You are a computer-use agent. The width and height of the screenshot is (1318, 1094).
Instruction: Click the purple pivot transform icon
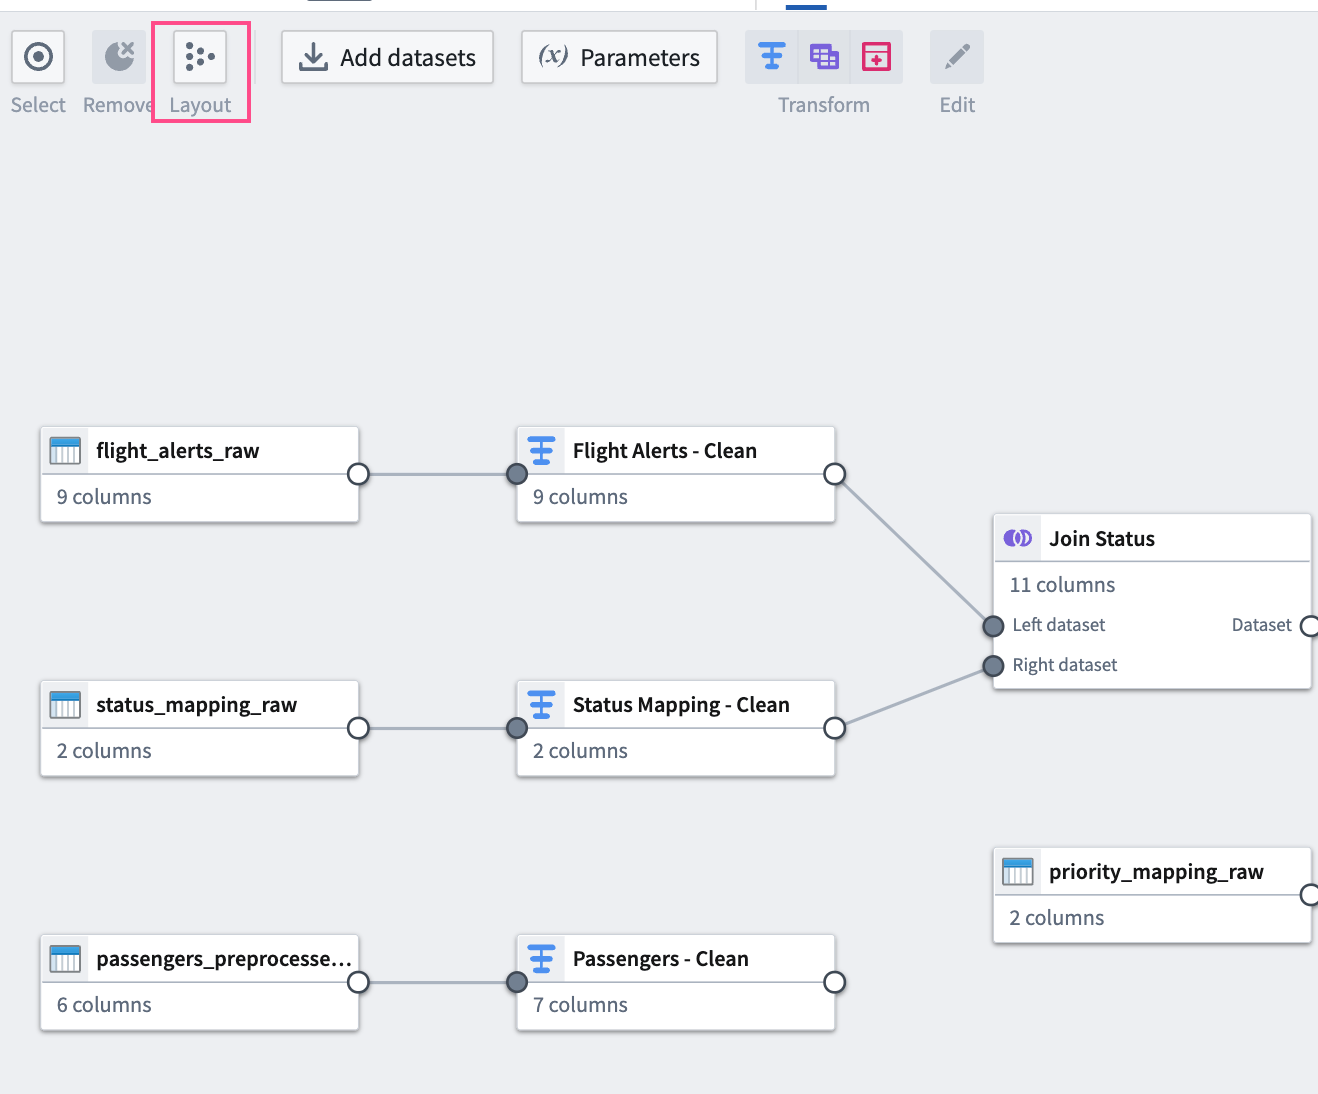pos(824,57)
